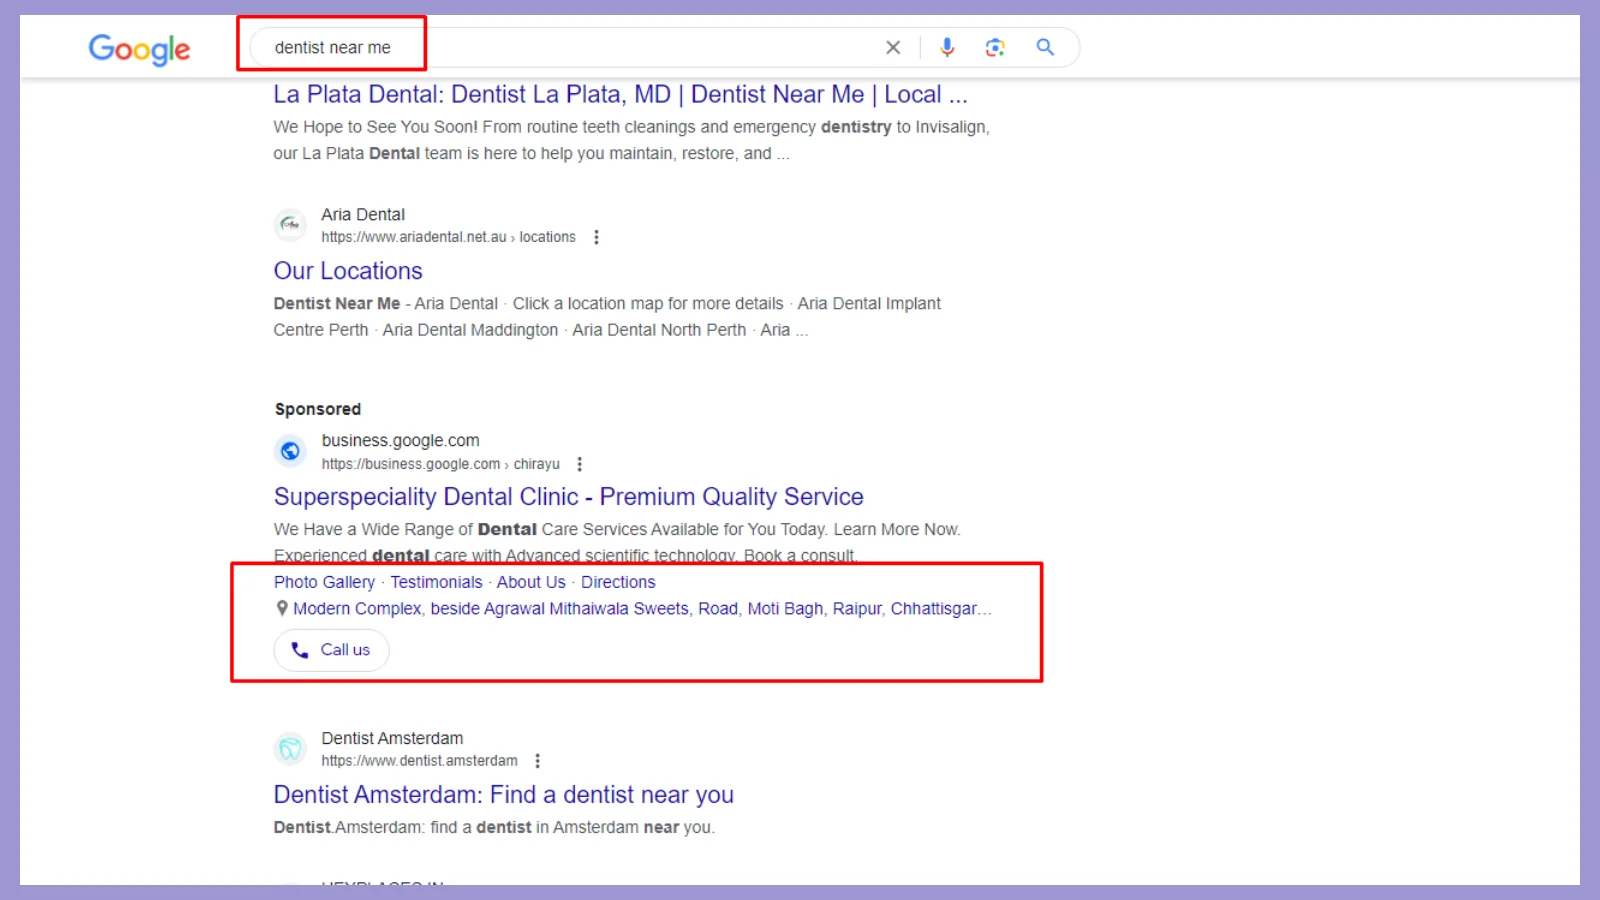Viewport: 1600px width, 900px height.
Task: Open the Aria Dental result options menu
Action: tap(597, 237)
